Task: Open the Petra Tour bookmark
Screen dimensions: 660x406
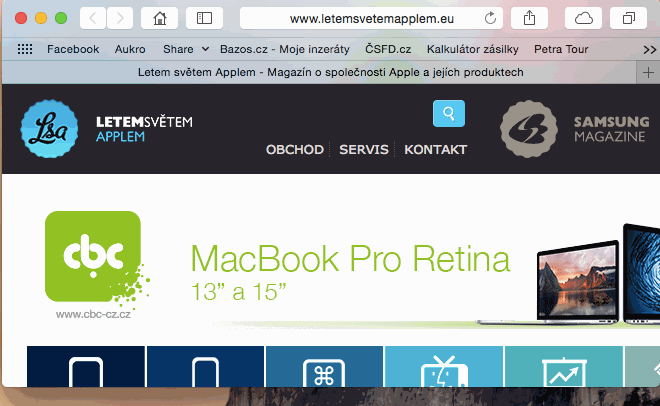Action: 561,49
